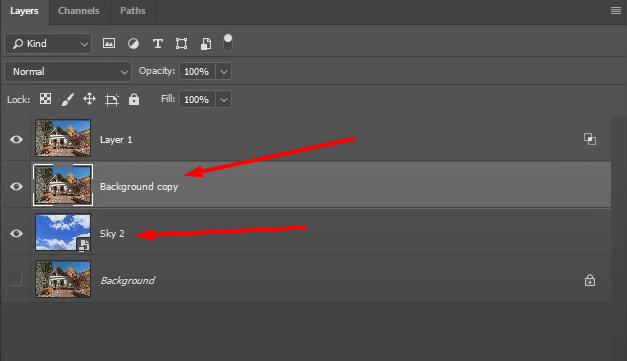627x361 pixels.
Task: Expand the Opacity slider dropdown arrow
Action: pyautogui.click(x=224, y=72)
